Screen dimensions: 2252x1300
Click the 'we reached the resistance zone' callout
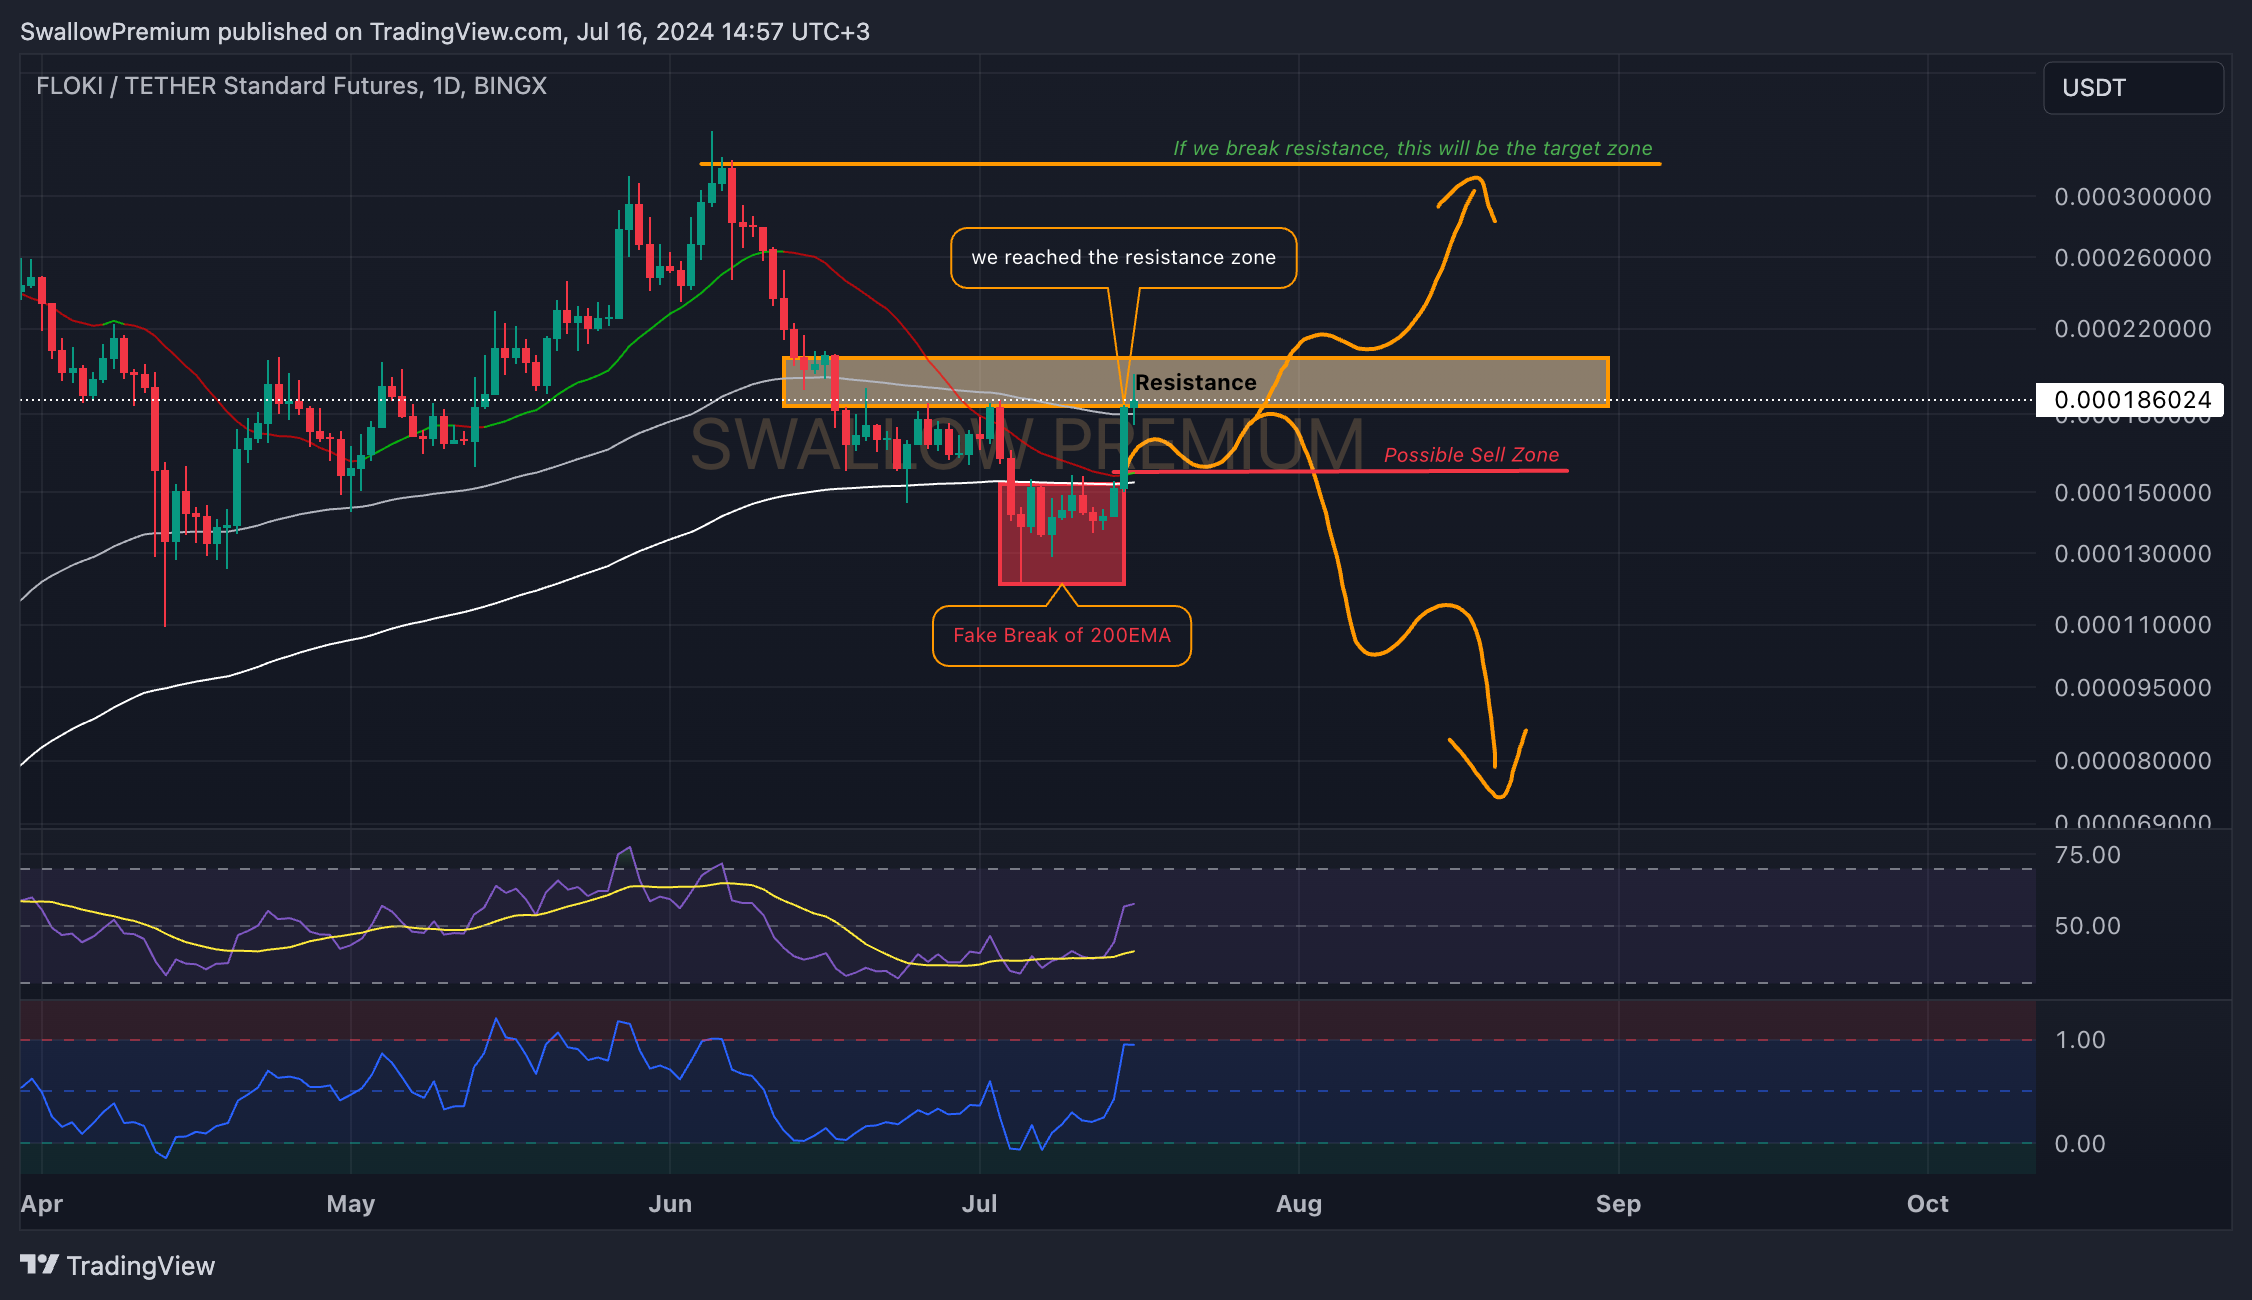[x=1124, y=258]
